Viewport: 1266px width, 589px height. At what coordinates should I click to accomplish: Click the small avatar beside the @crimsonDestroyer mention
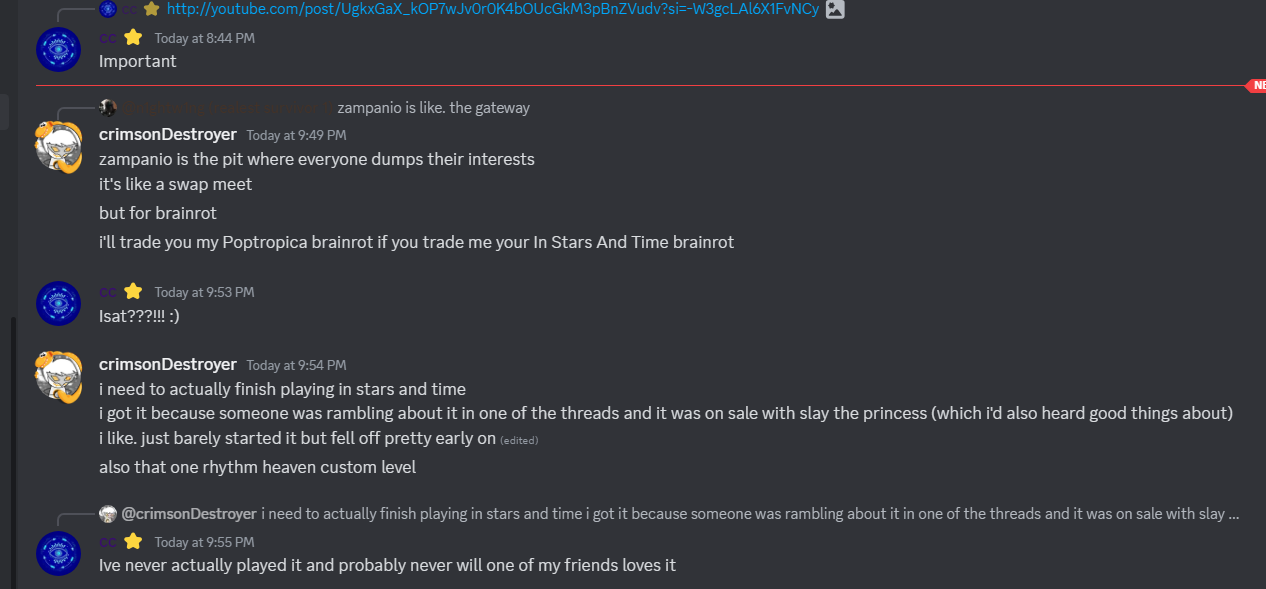click(x=108, y=514)
